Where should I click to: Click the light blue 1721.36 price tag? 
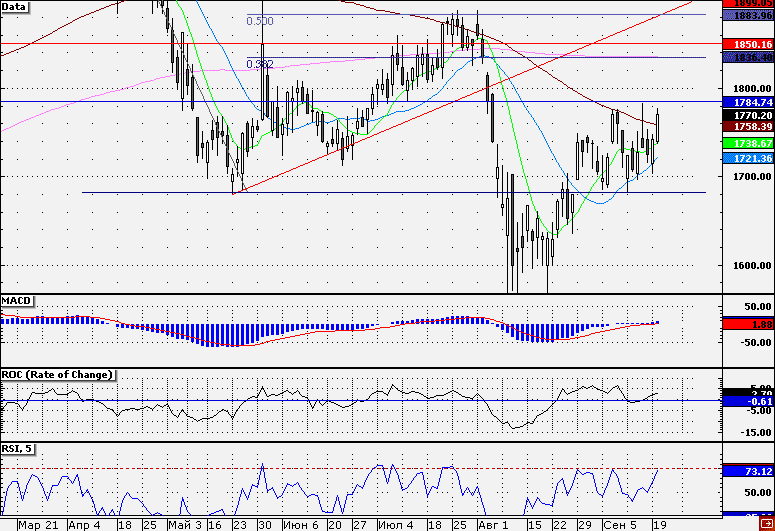point(748,159)
